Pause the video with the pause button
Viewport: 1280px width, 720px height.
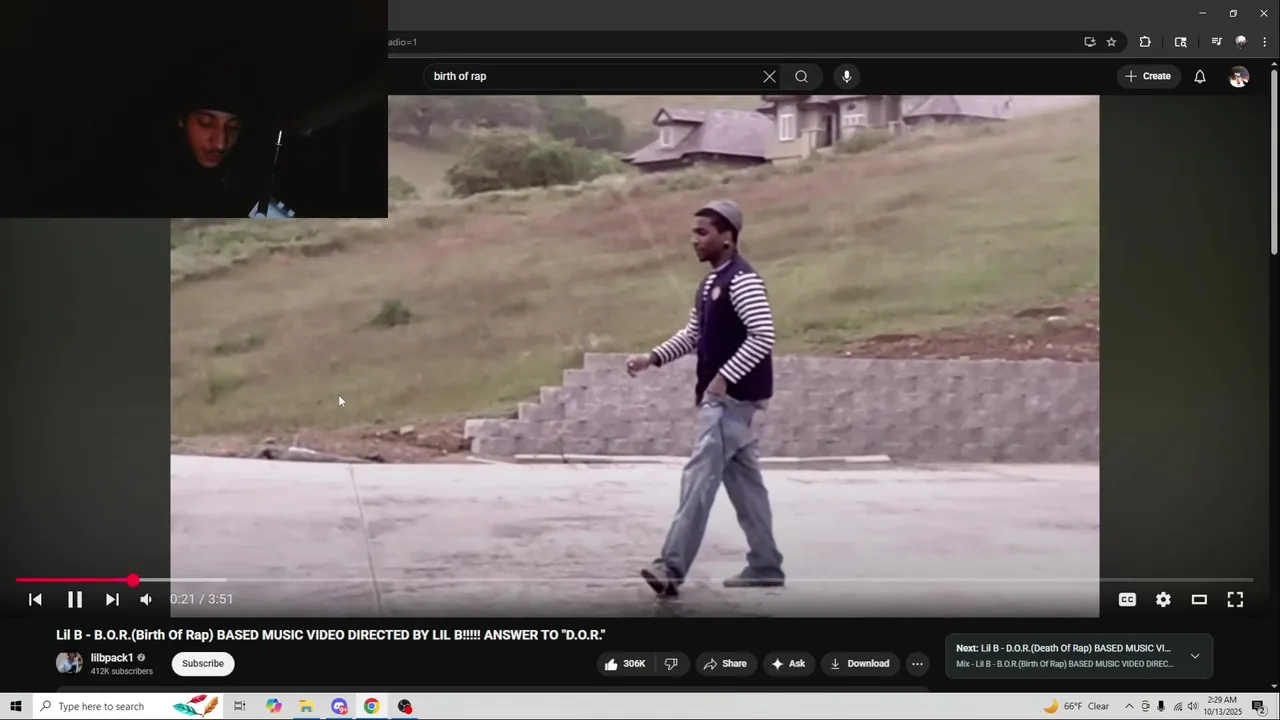click(74, 600)
